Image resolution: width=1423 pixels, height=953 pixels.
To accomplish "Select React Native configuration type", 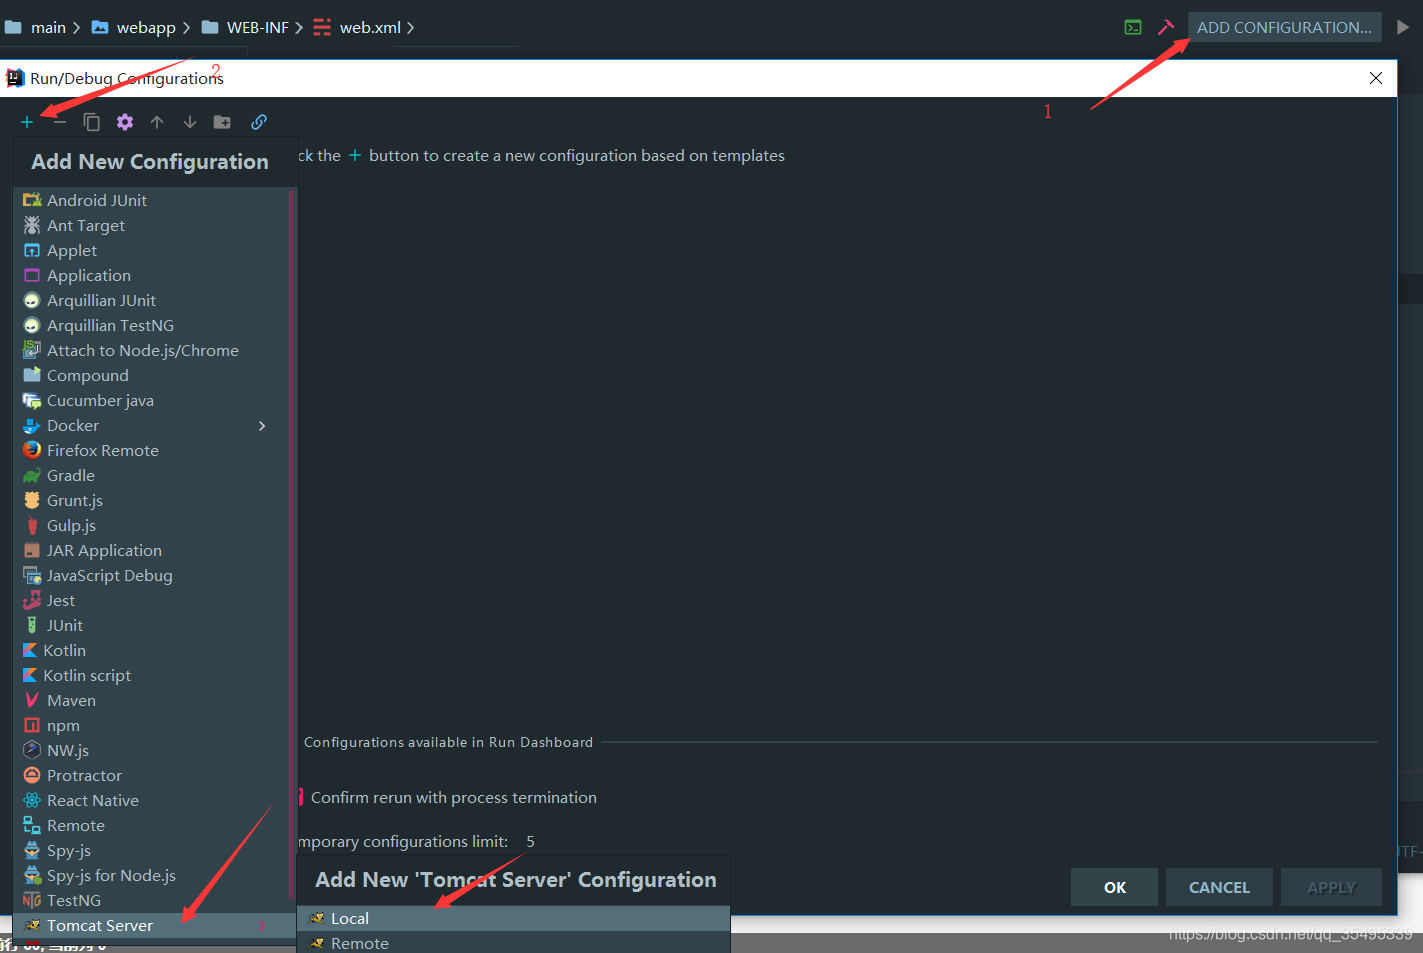I will [x=150, y=800].
